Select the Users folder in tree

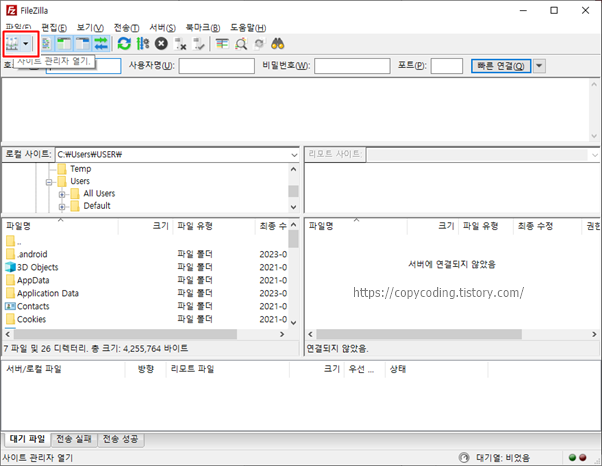(x=80, y=181)
